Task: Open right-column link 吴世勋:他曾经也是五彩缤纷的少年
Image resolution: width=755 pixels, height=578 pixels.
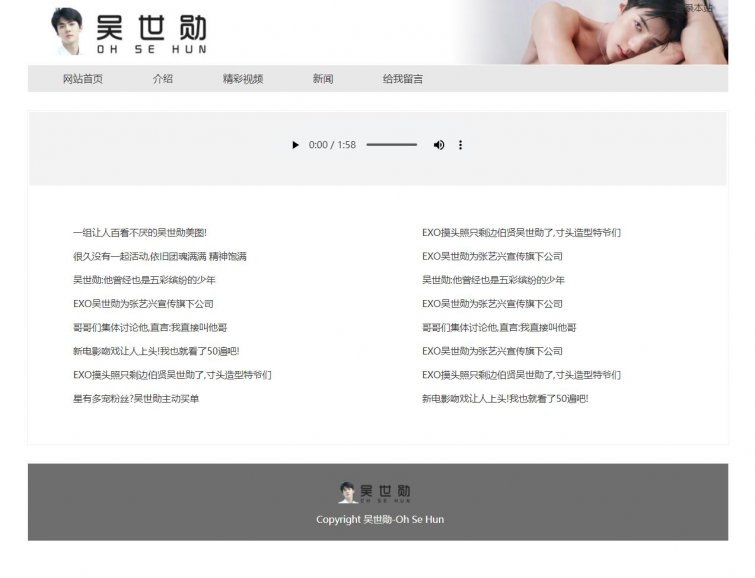Action: click(493, 280)
